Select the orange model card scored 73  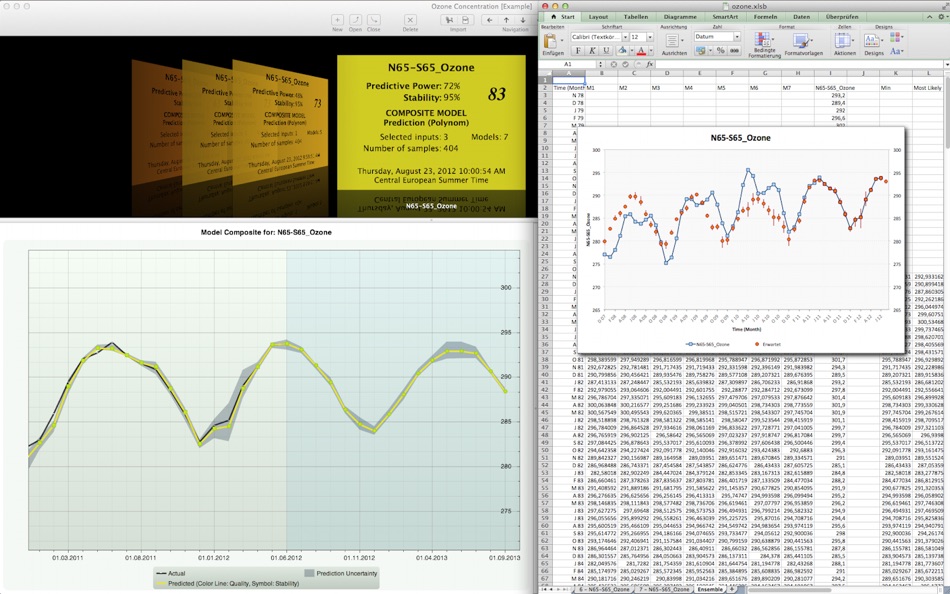tap(280, 122)
